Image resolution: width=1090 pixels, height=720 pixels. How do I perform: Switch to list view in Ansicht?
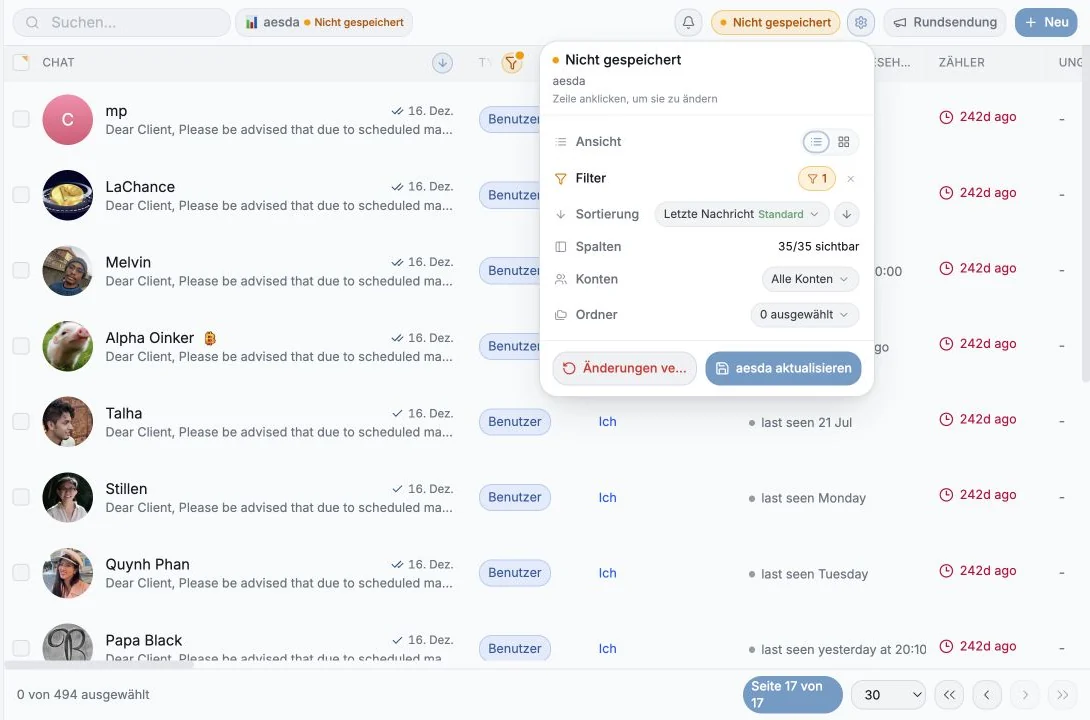816,142
